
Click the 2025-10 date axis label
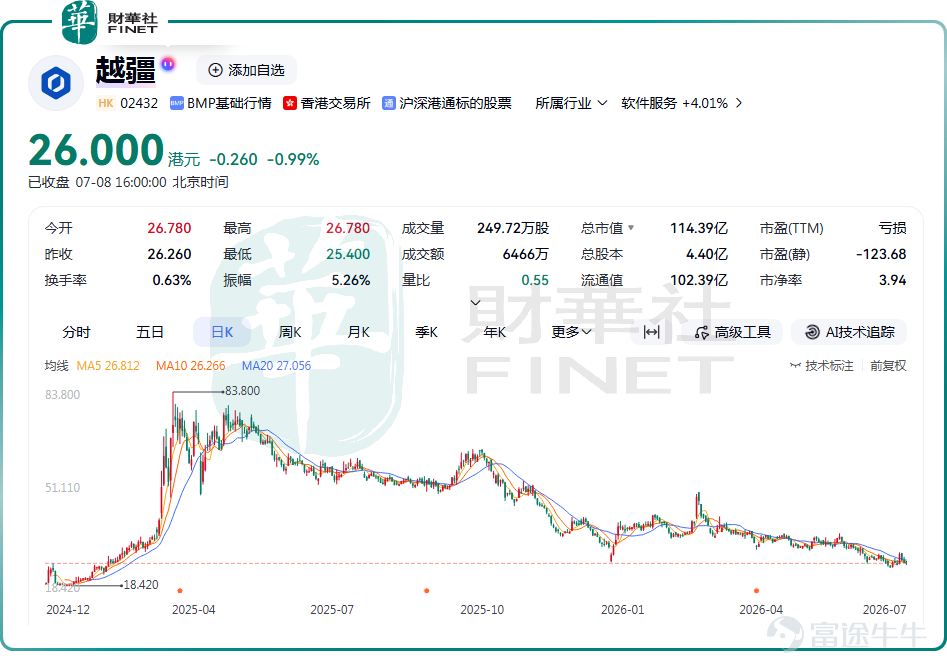pyautogui.click(x=482, y=610)
